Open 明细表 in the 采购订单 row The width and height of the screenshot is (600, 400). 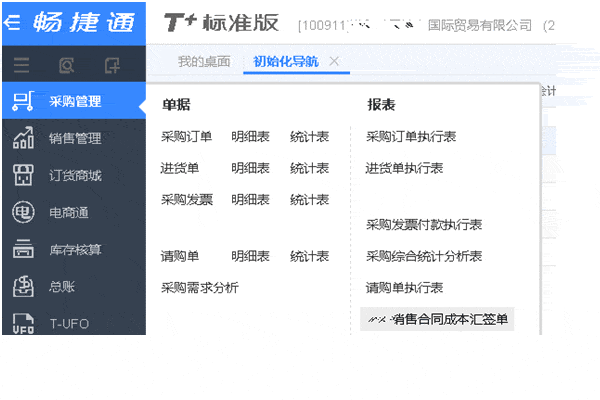pyautogui.click(x=250, y=137)
